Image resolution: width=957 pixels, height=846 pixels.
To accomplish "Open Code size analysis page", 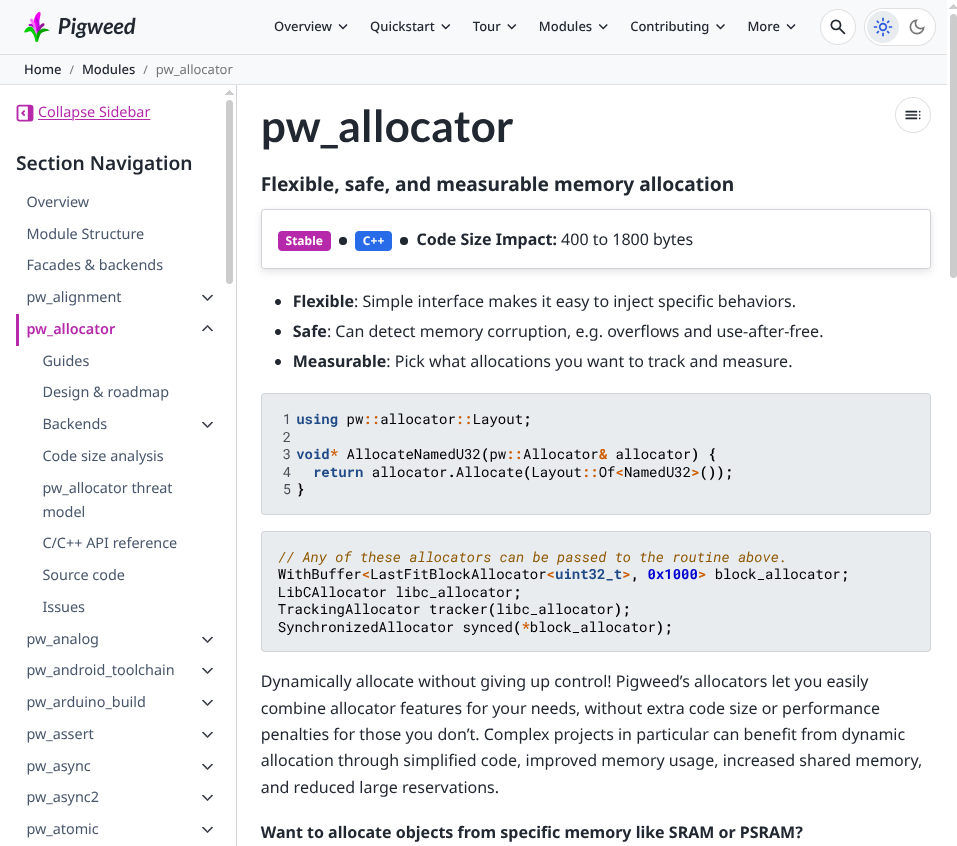I will pos(103,456).
